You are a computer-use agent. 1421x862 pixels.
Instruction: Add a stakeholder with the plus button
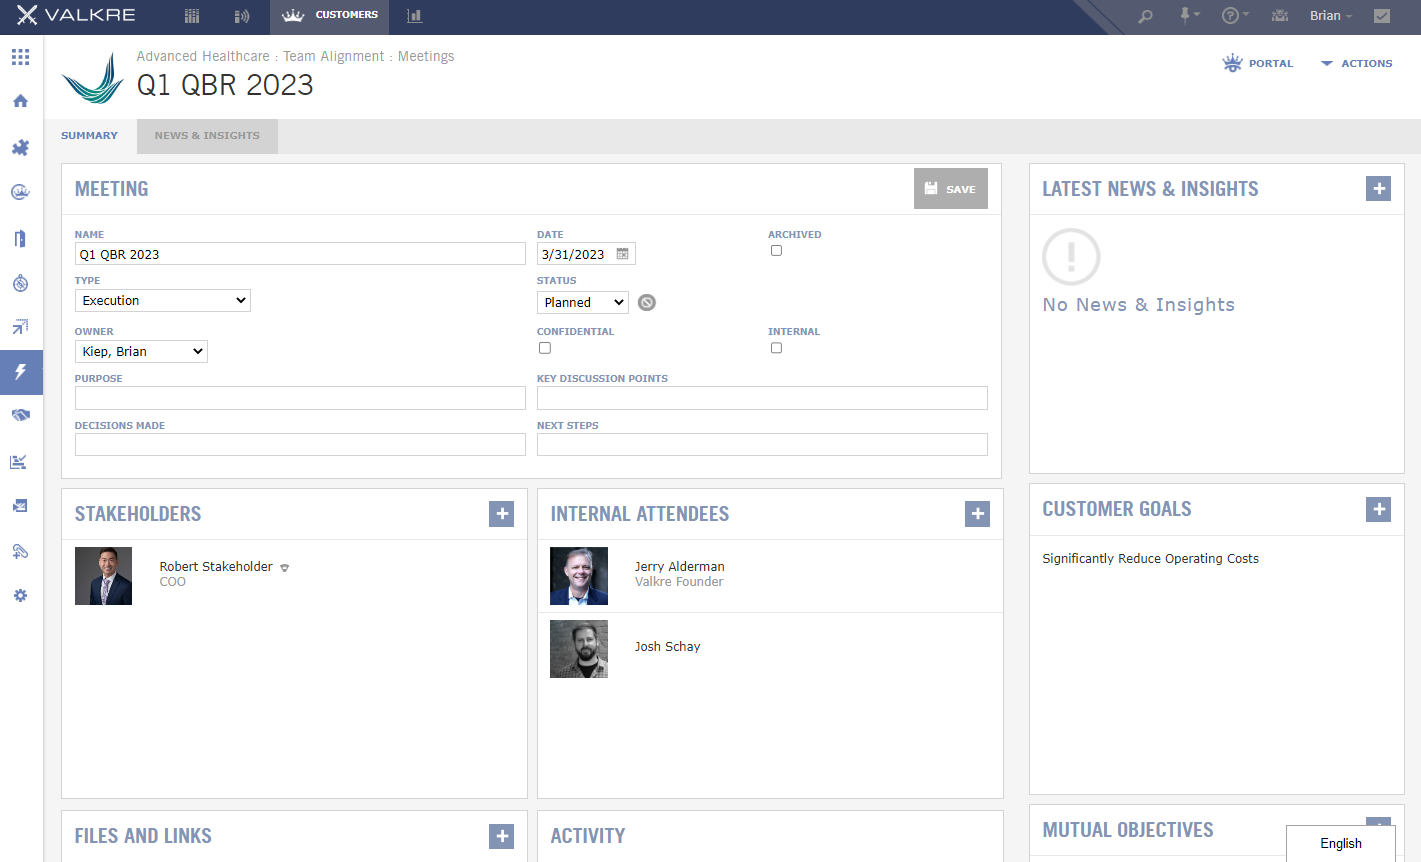click(x=502, y=514)
